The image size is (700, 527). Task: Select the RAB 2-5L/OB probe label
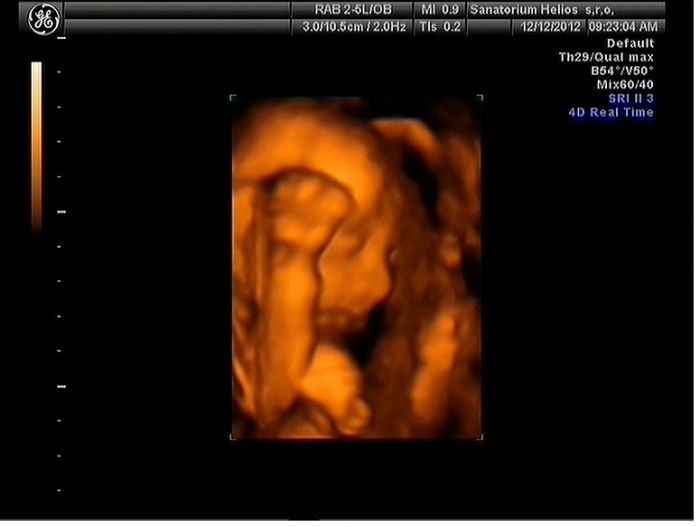coord(347,9)
